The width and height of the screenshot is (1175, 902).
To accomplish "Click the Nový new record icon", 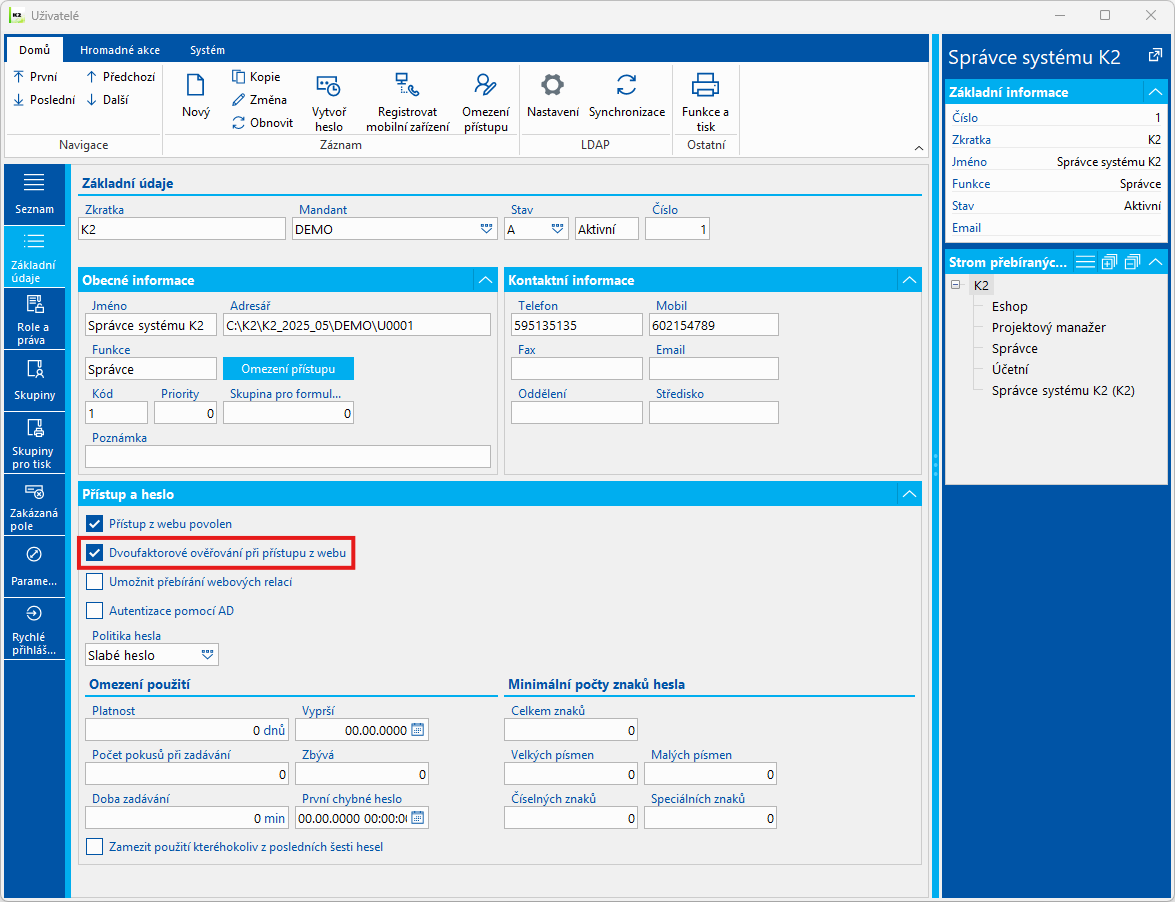I will (x=195, y=97).
